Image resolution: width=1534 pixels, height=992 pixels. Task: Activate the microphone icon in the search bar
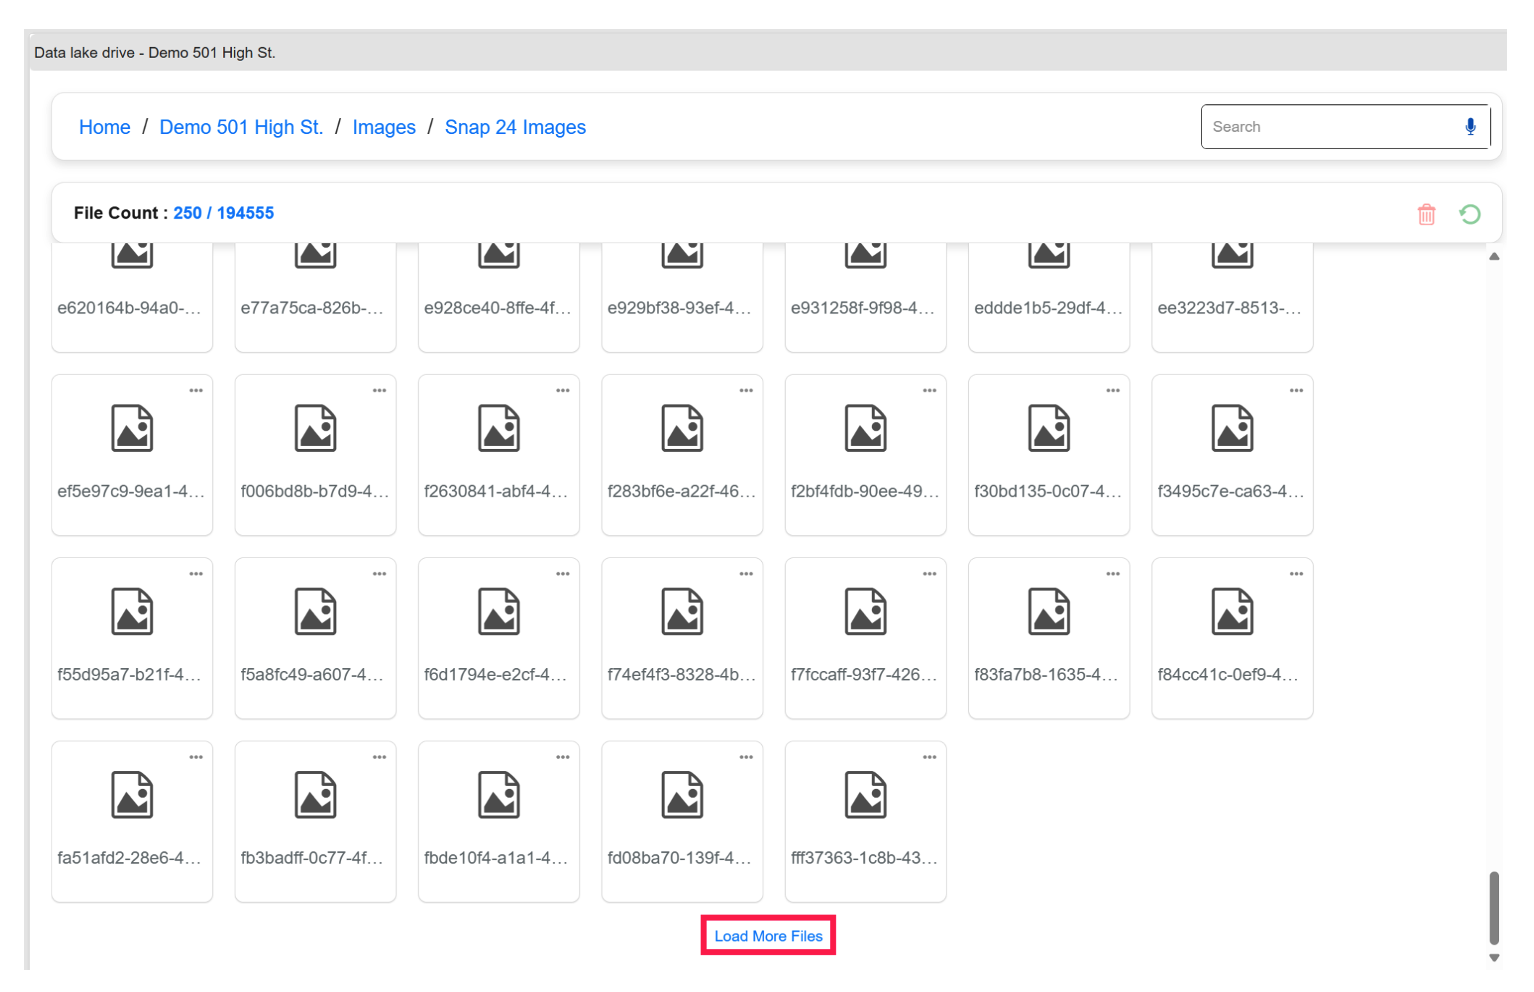point(1471,126)
